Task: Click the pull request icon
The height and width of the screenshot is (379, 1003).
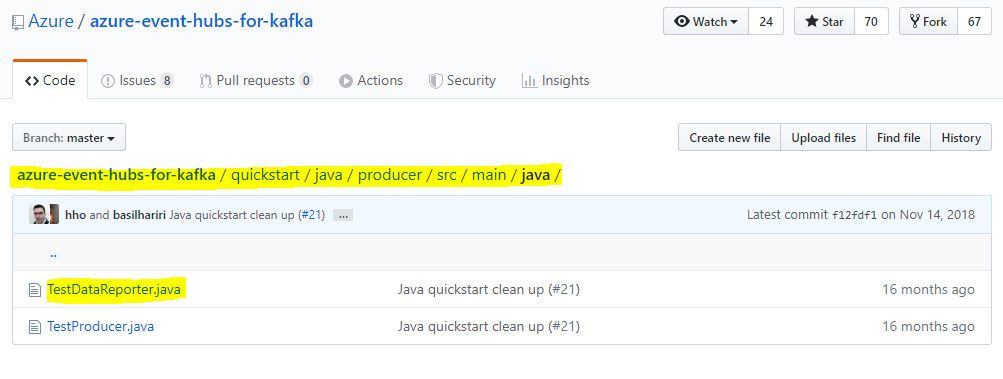Action: 205,81
